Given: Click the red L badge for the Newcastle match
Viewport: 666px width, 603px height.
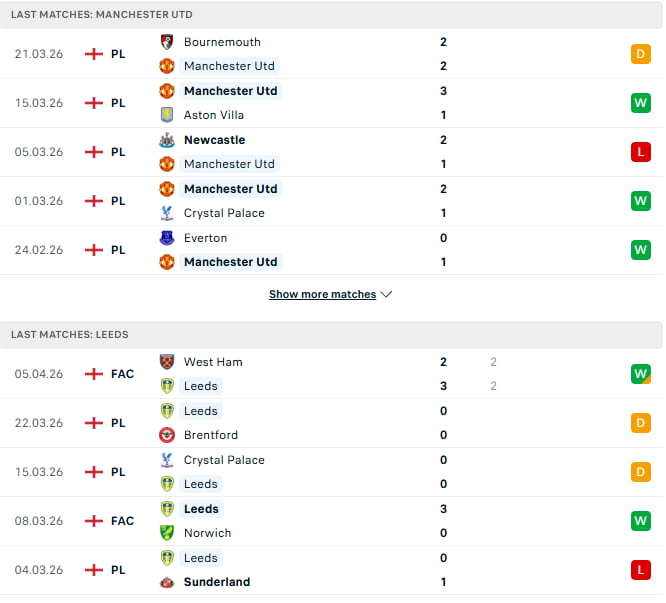Looking at the screenshot, I should pyautogui.click(x=641, y=152).
